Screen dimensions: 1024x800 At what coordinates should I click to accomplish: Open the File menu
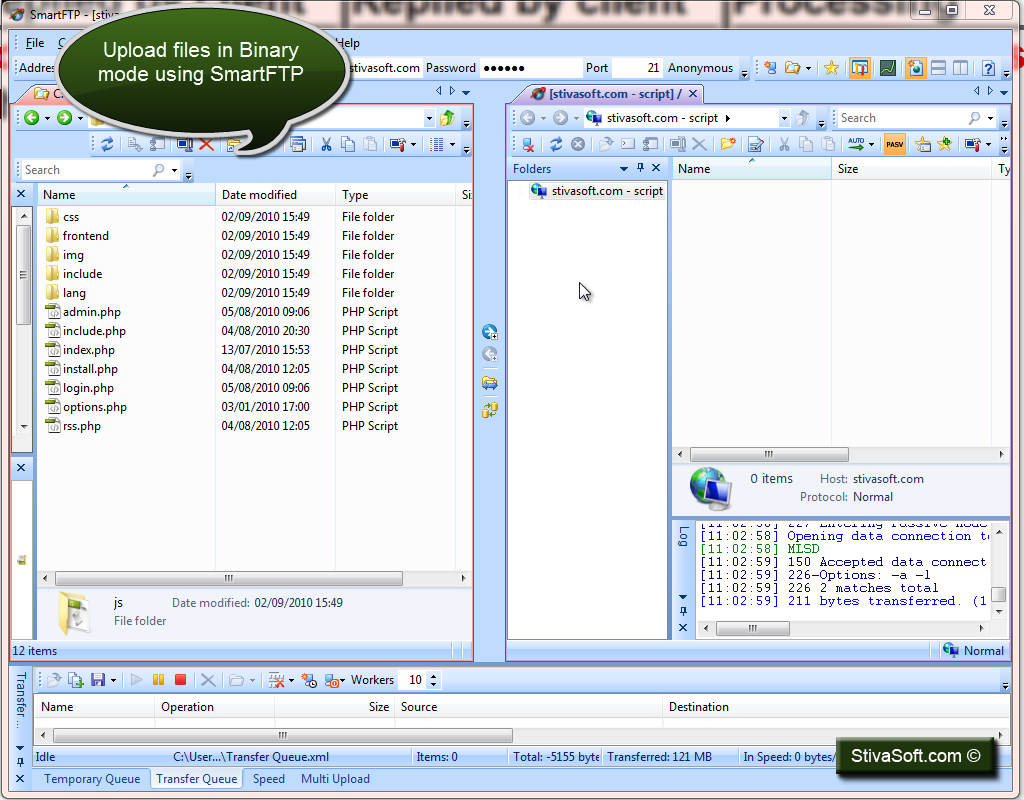(35, 43)
